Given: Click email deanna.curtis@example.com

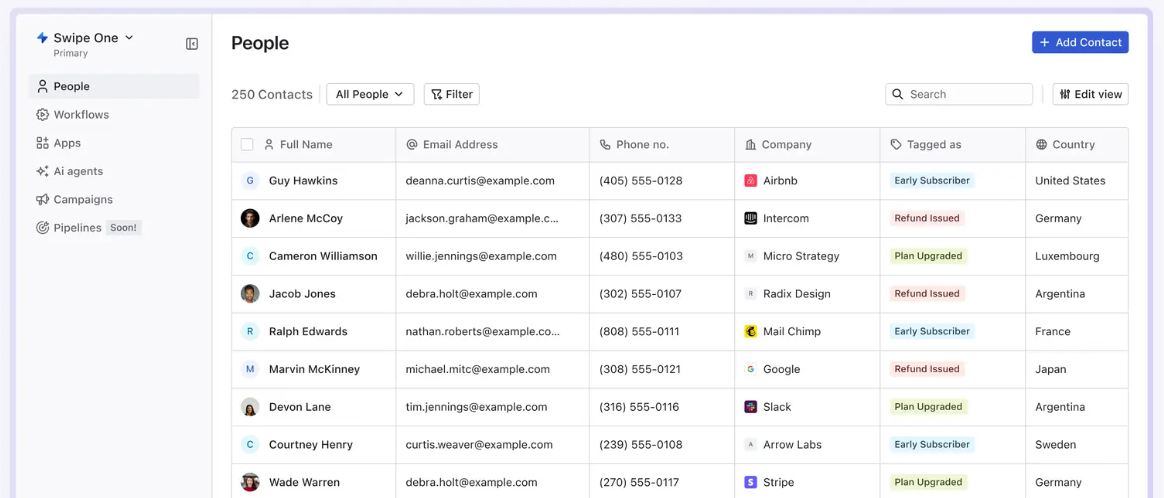Looking at the screenshot, I should (480, 180).
